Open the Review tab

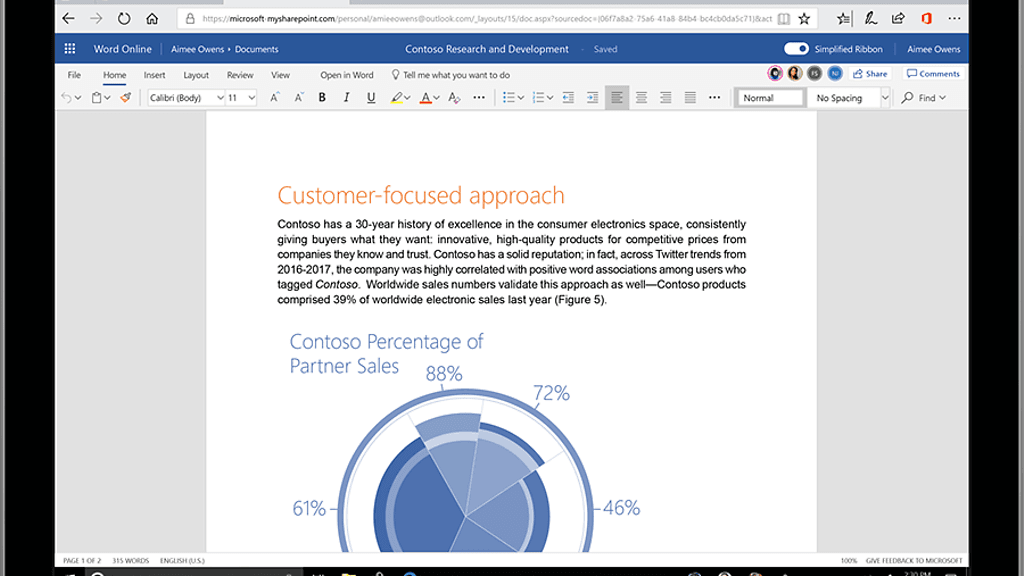point(240,75)
